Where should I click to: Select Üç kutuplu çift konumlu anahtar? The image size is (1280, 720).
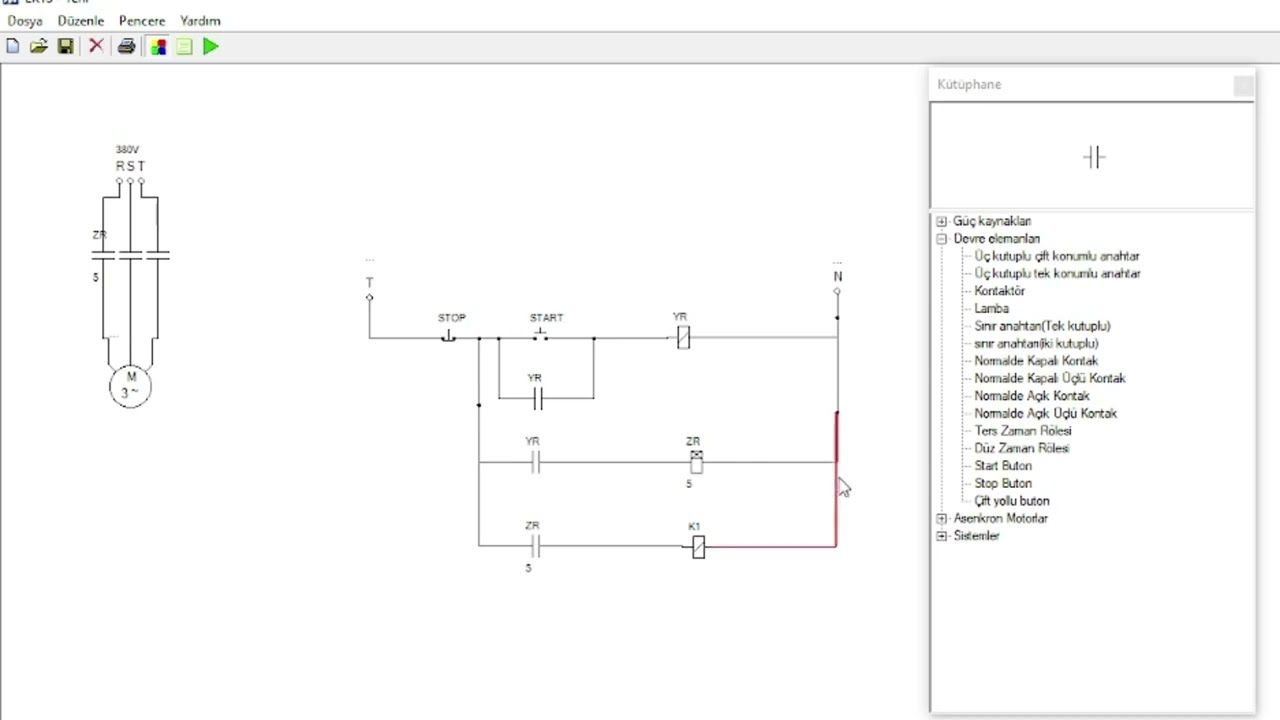pos(1057,256)
